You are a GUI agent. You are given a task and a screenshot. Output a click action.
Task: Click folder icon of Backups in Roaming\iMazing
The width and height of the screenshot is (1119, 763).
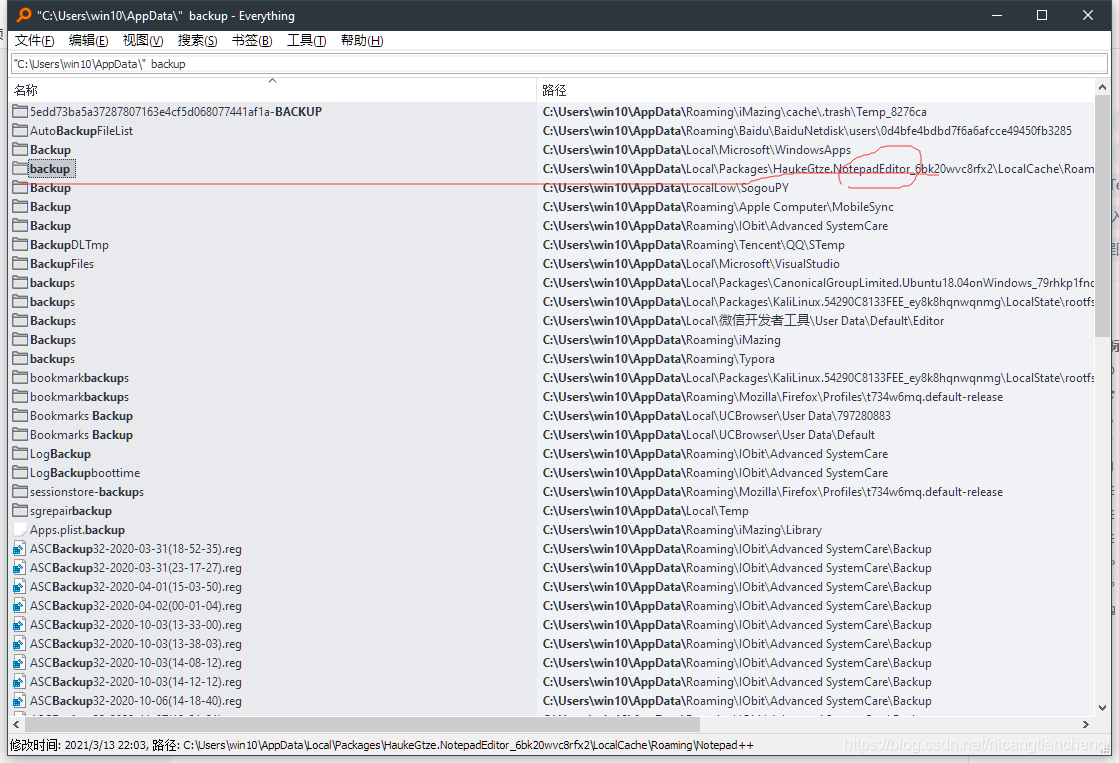pos(20,340)
